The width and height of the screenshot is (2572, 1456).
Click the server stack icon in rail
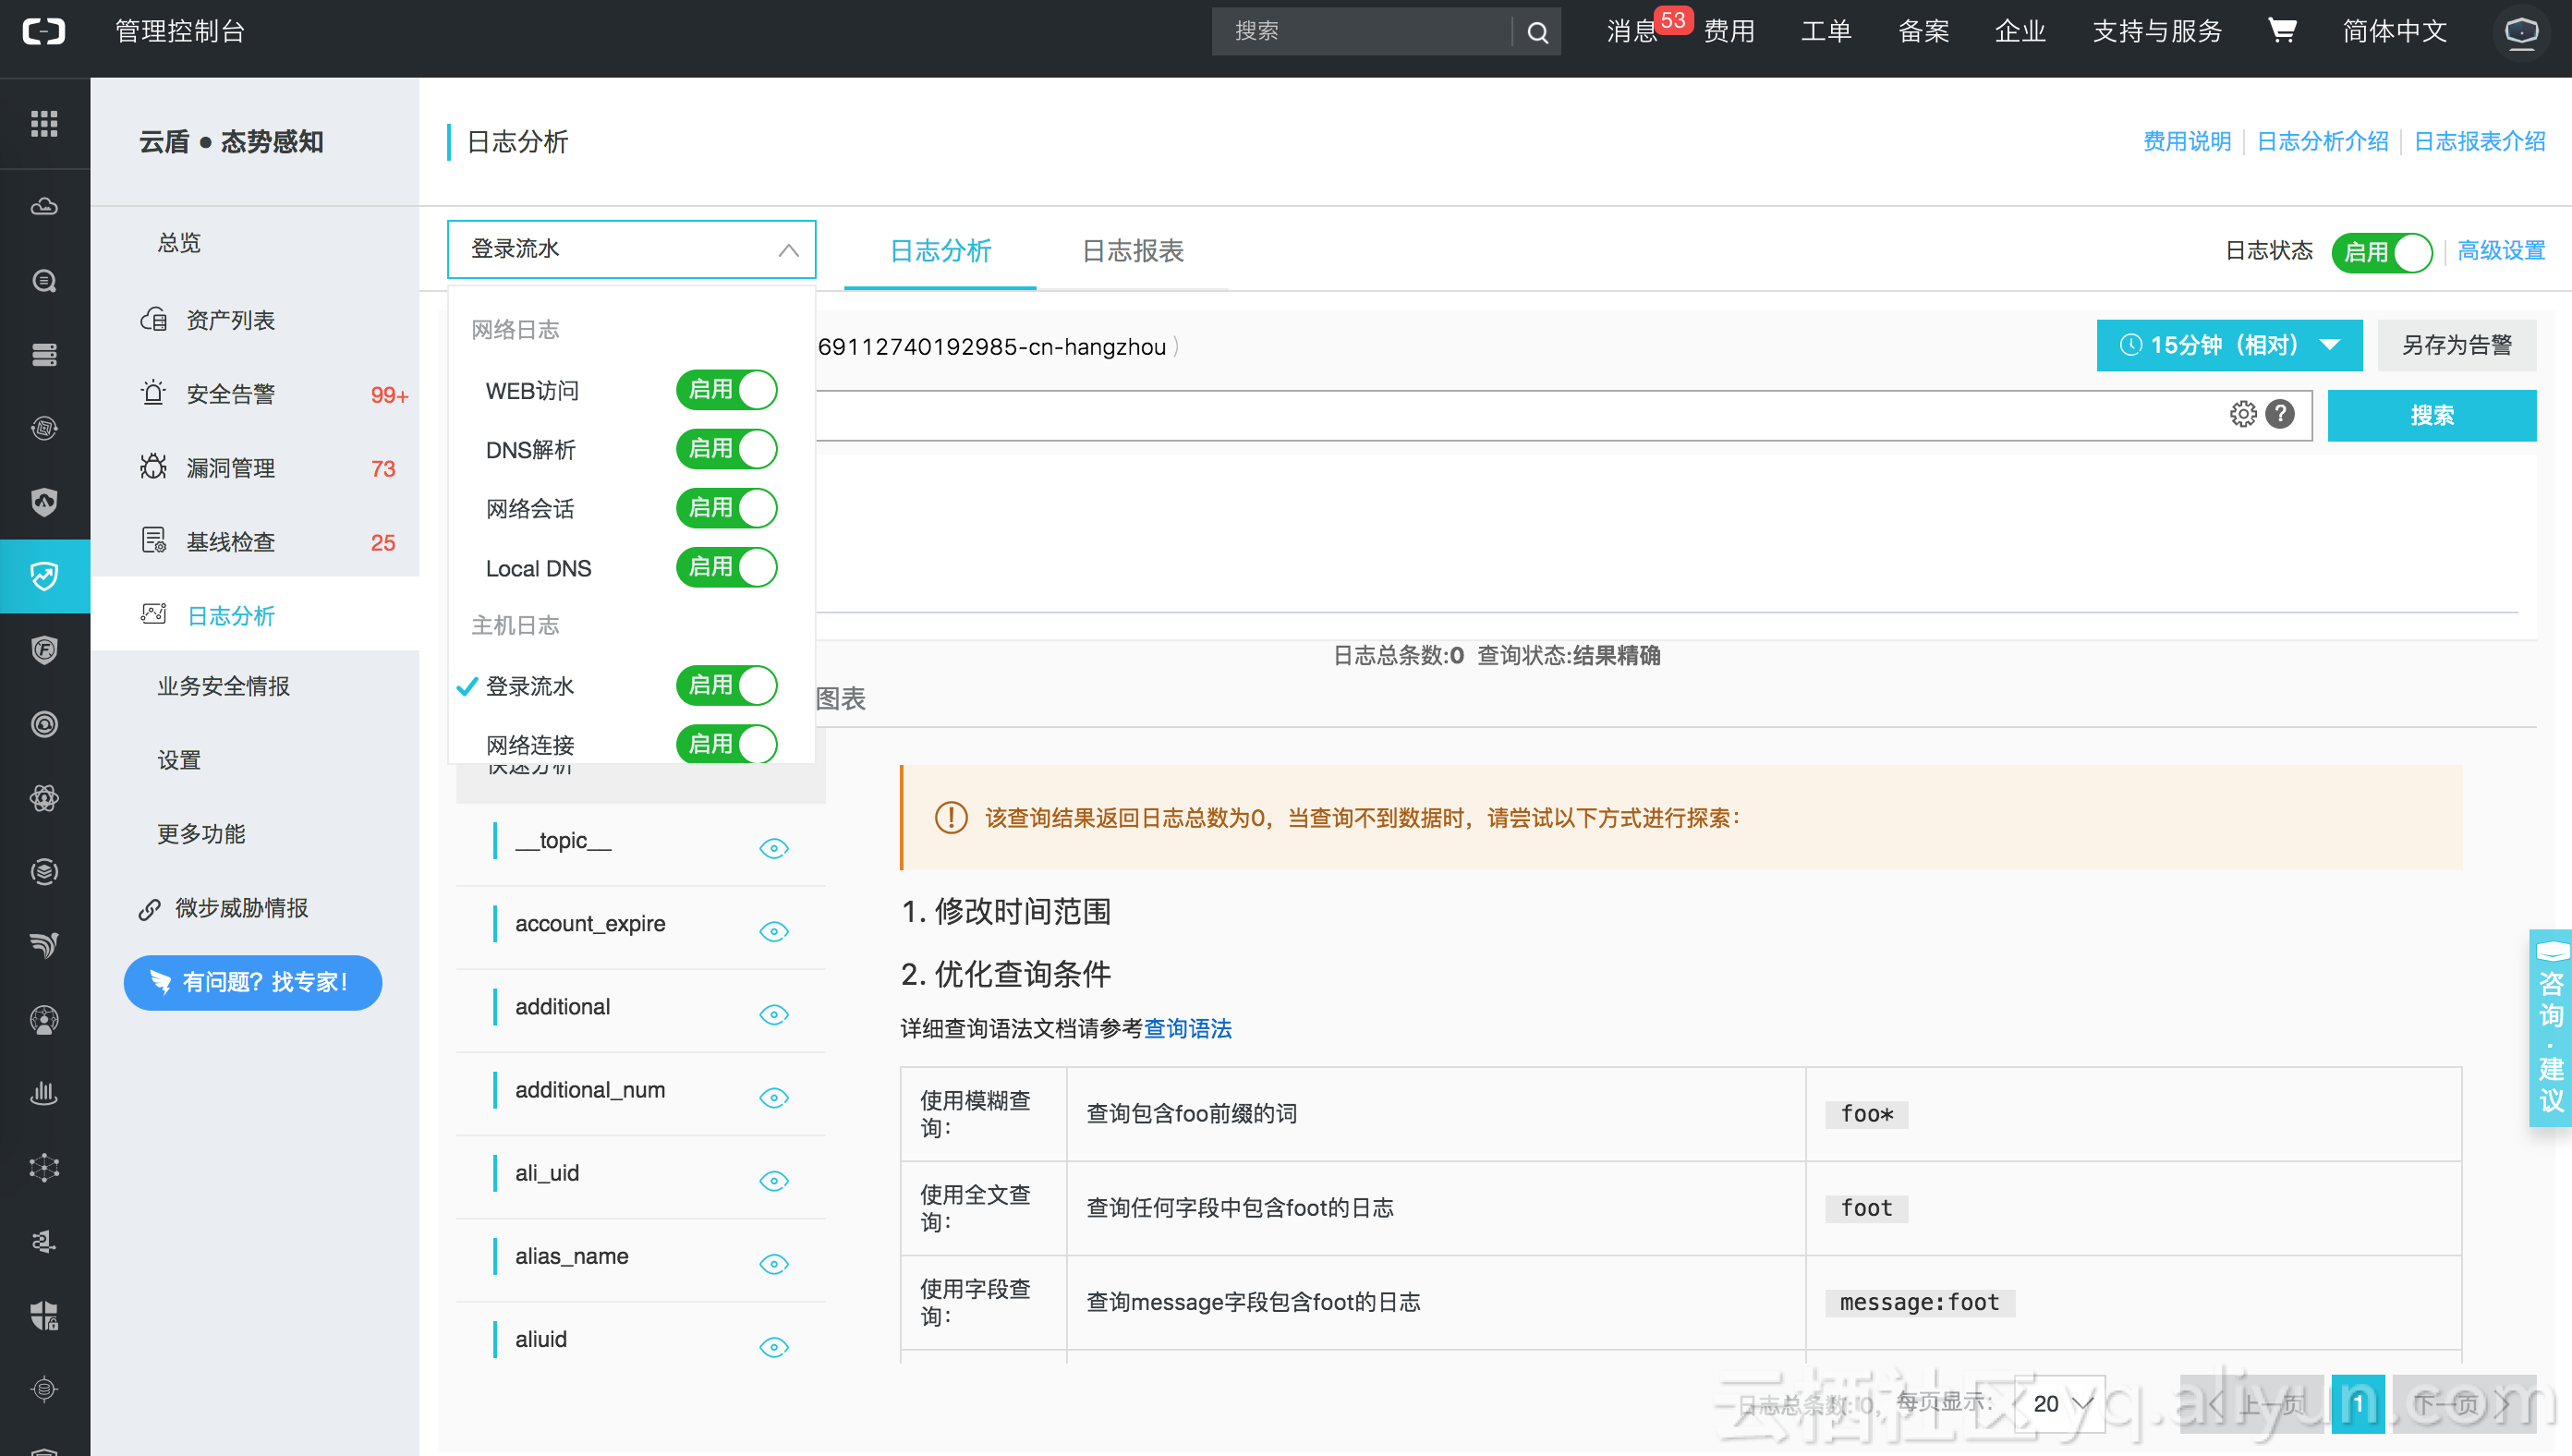(44, 355)
